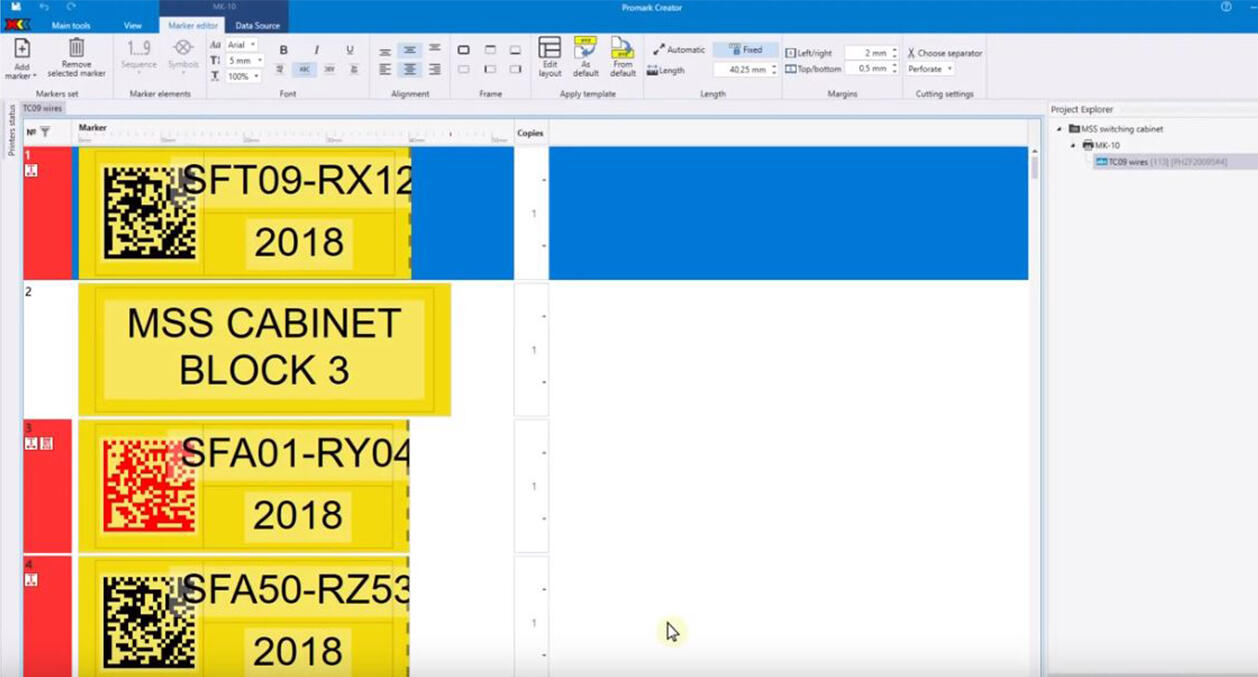Apply template using As default icon
The width and height of the screenshot is (1258, 677).
tap(586, 57)
